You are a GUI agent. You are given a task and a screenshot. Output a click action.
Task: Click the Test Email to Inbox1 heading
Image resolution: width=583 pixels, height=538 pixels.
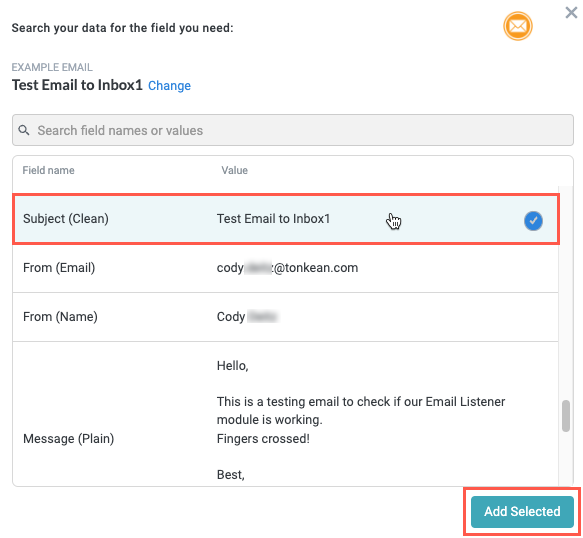click(77, 85)
